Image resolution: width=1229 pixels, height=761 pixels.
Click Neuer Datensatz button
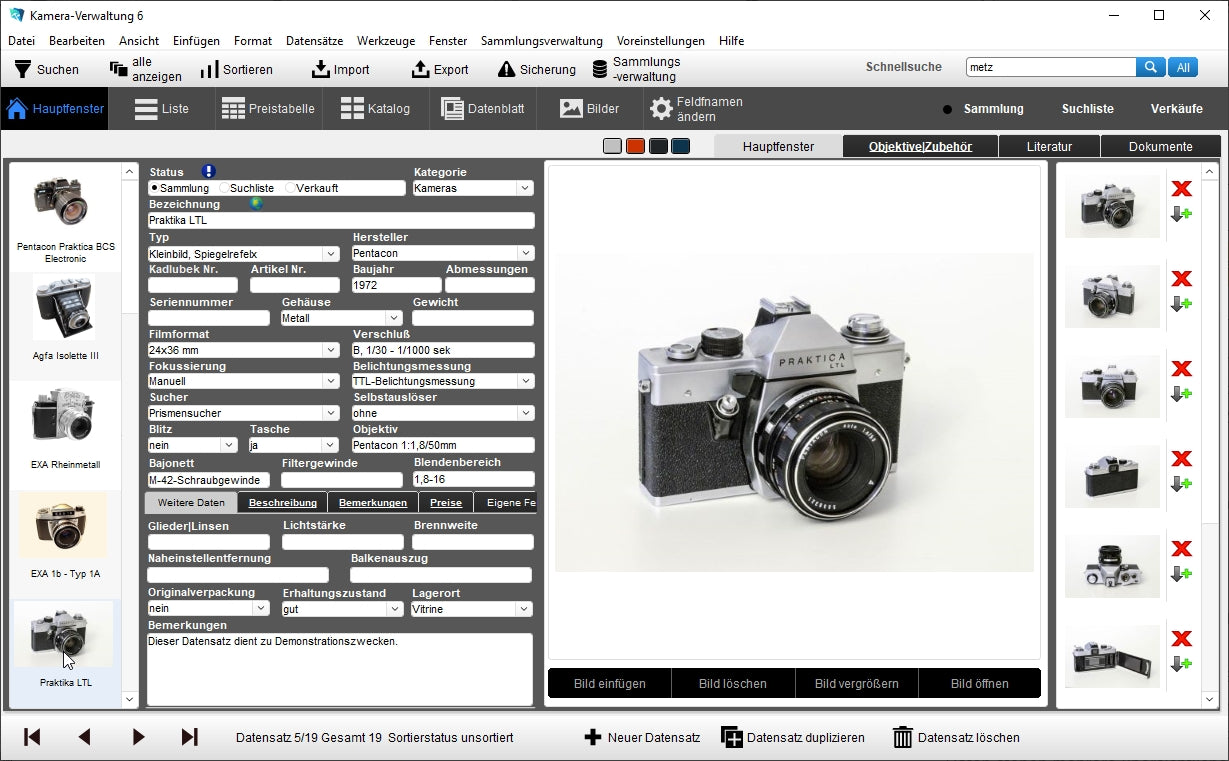(x=642, y=738)
